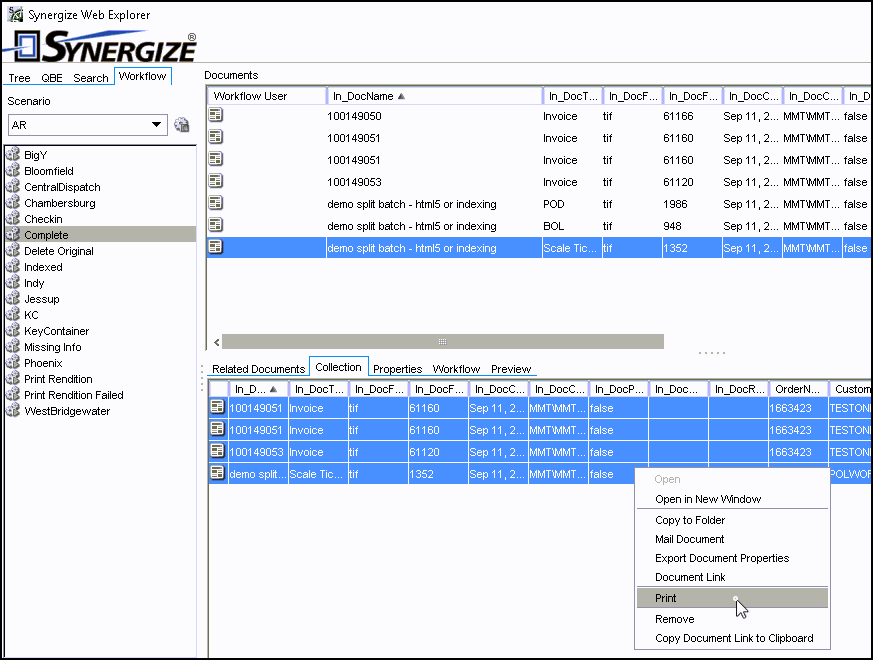Click the WestBridgewater queue icon

point(13,410)
